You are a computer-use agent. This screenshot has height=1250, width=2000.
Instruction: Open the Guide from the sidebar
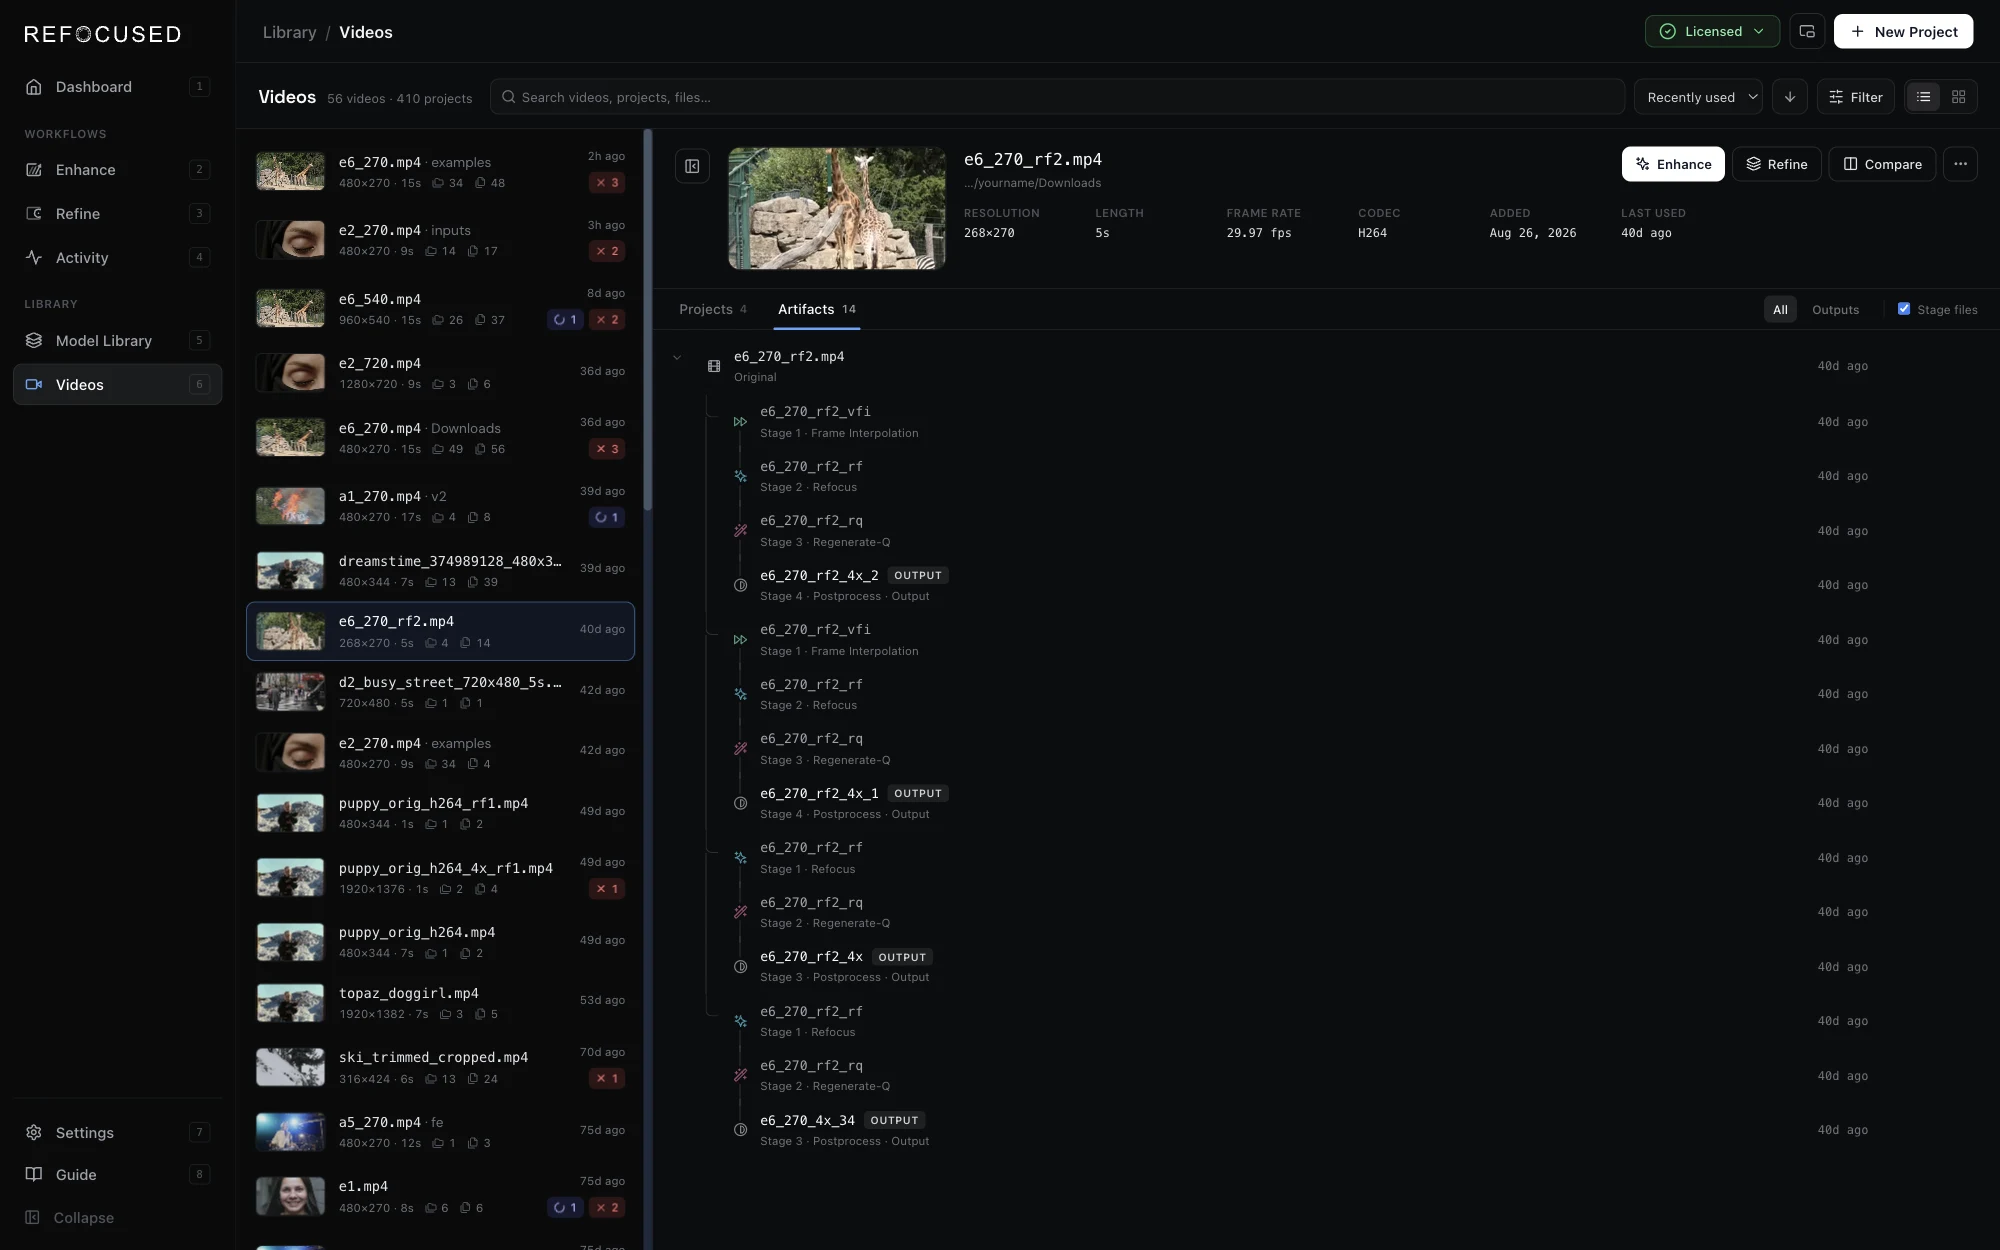coord(117,1175)
